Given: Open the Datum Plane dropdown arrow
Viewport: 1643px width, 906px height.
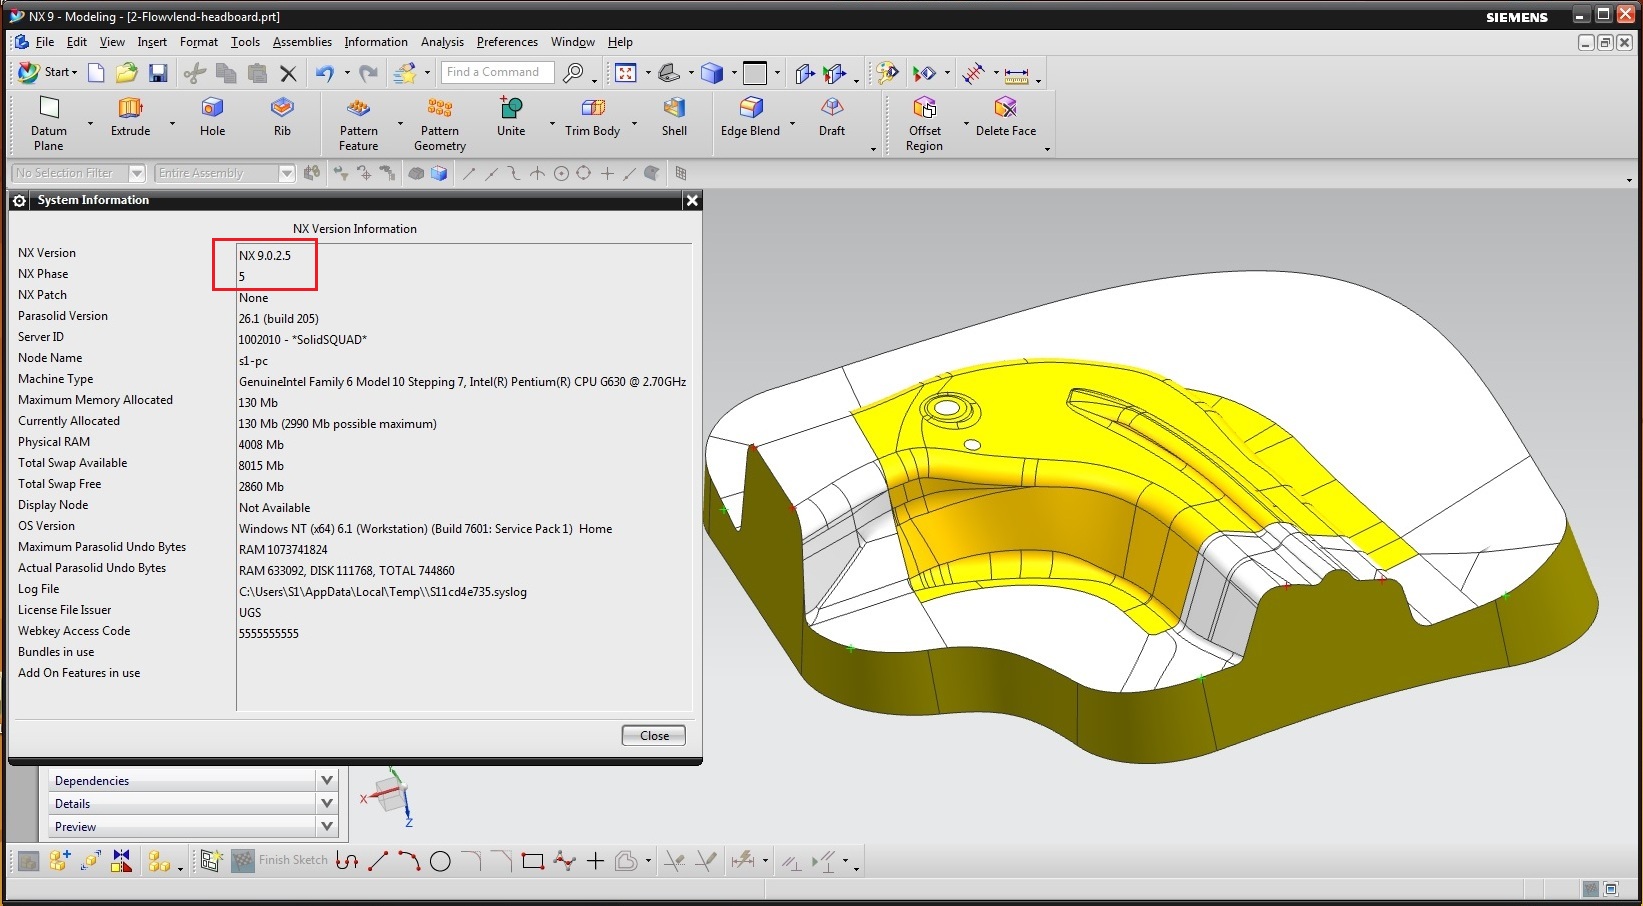Looking at the screenshot, I should point(90,124).
